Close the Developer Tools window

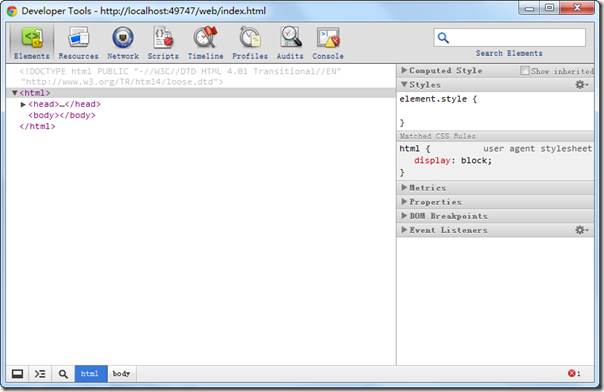point(577,8)
